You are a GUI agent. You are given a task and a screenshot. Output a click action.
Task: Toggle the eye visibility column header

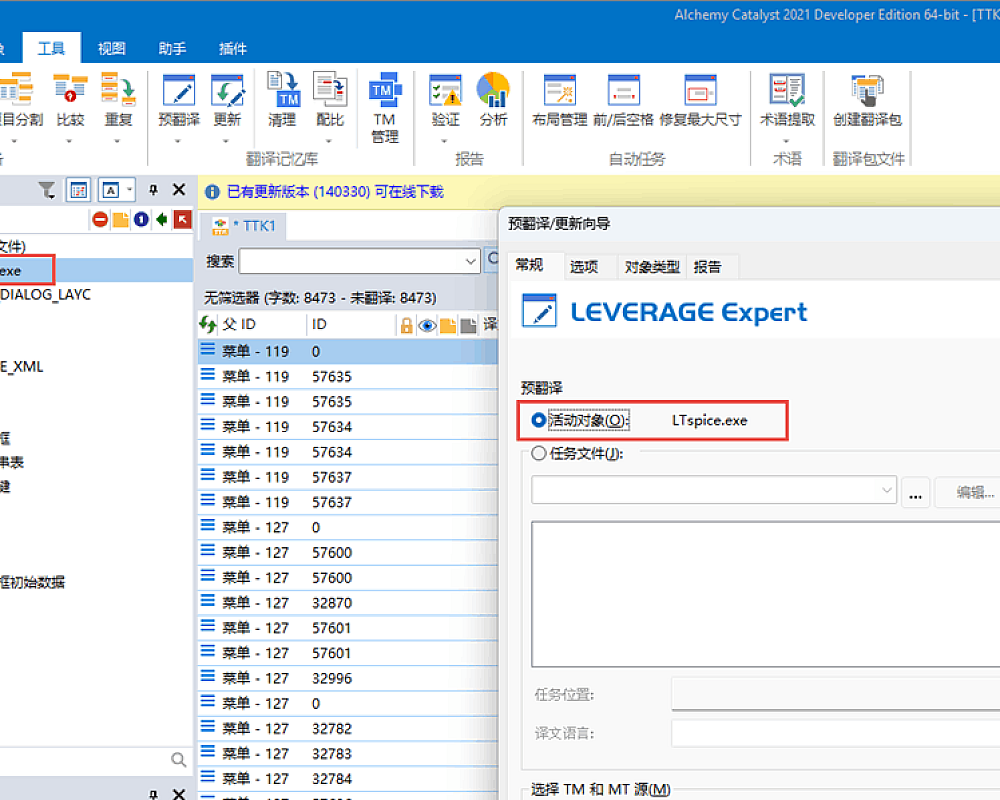click(x=427, y=325)
